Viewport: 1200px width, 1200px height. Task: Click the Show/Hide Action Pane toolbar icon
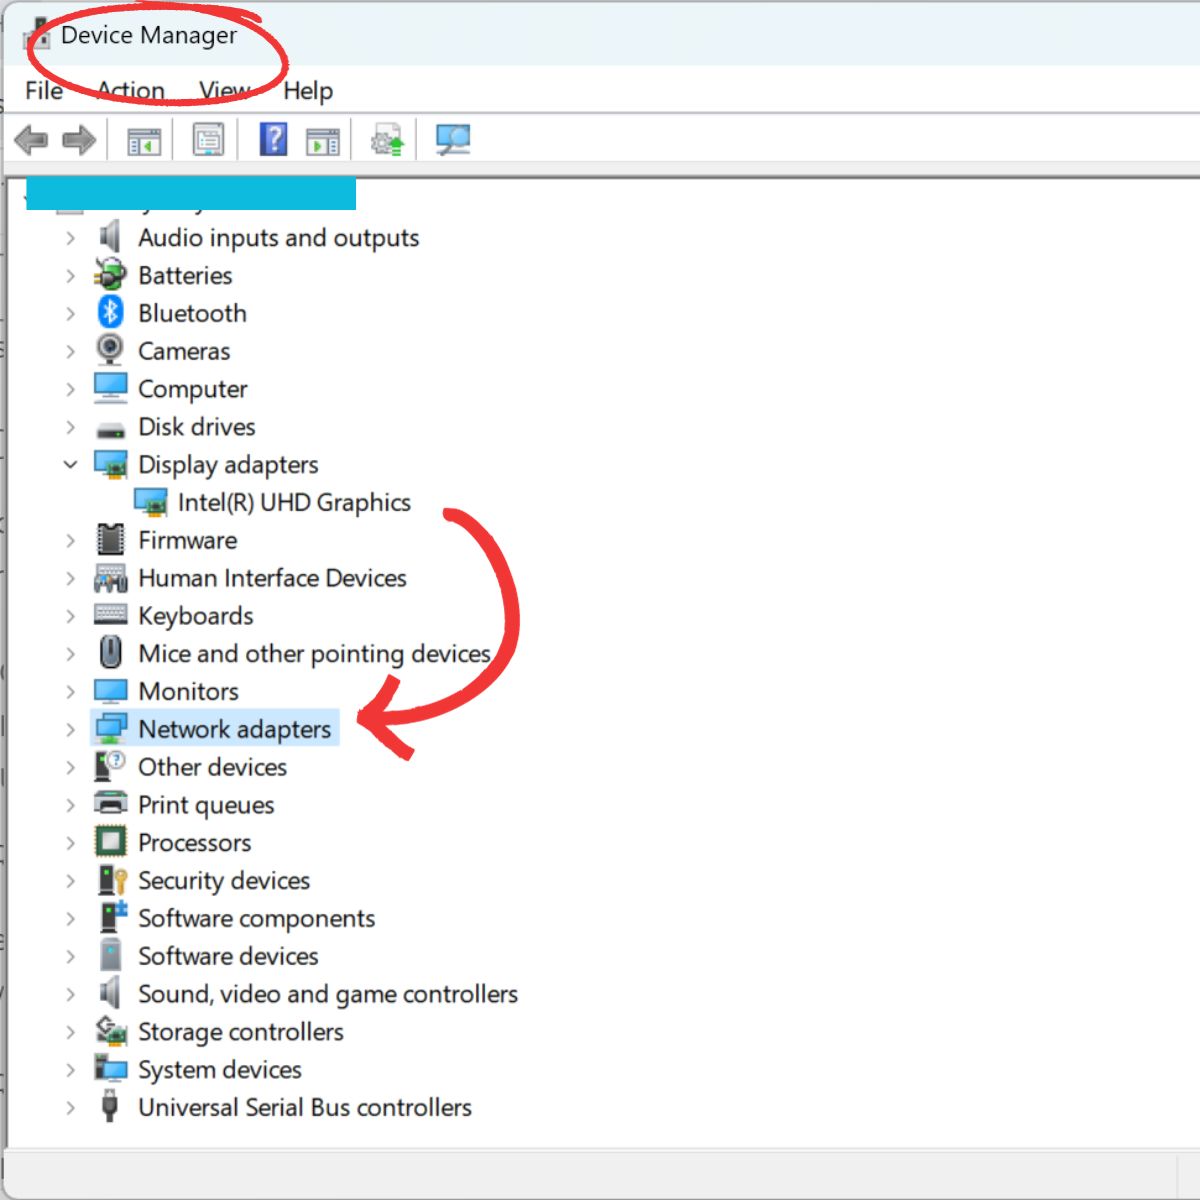click(322, 141)
